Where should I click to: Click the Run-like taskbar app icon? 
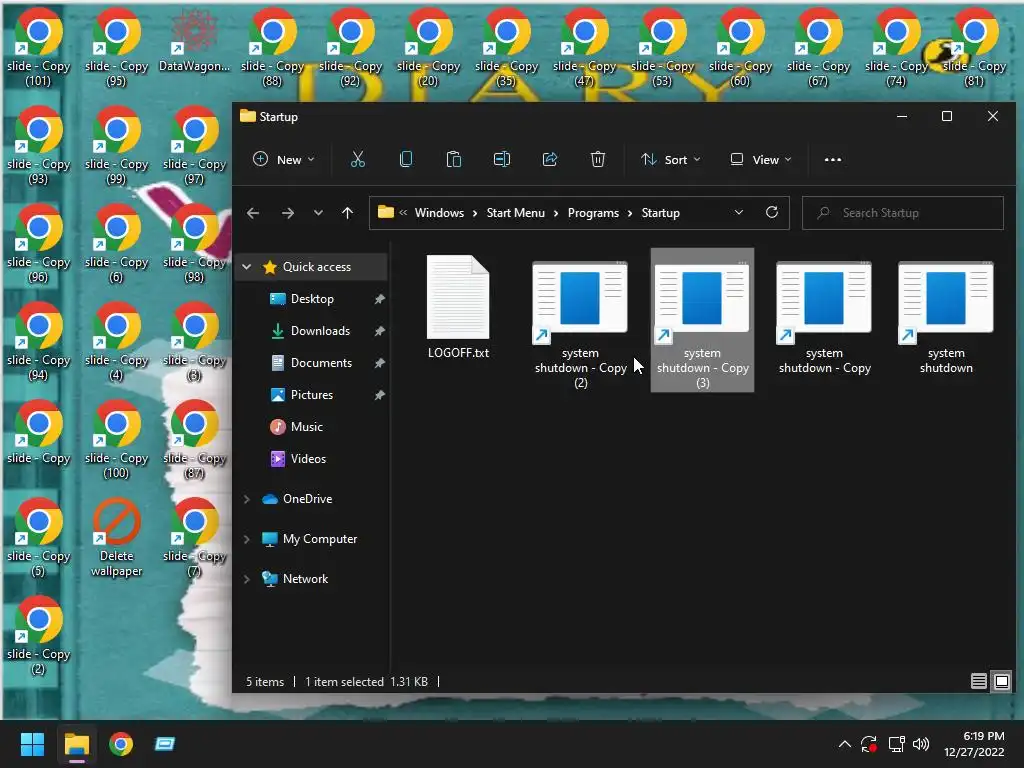click(x=165, y=744)
